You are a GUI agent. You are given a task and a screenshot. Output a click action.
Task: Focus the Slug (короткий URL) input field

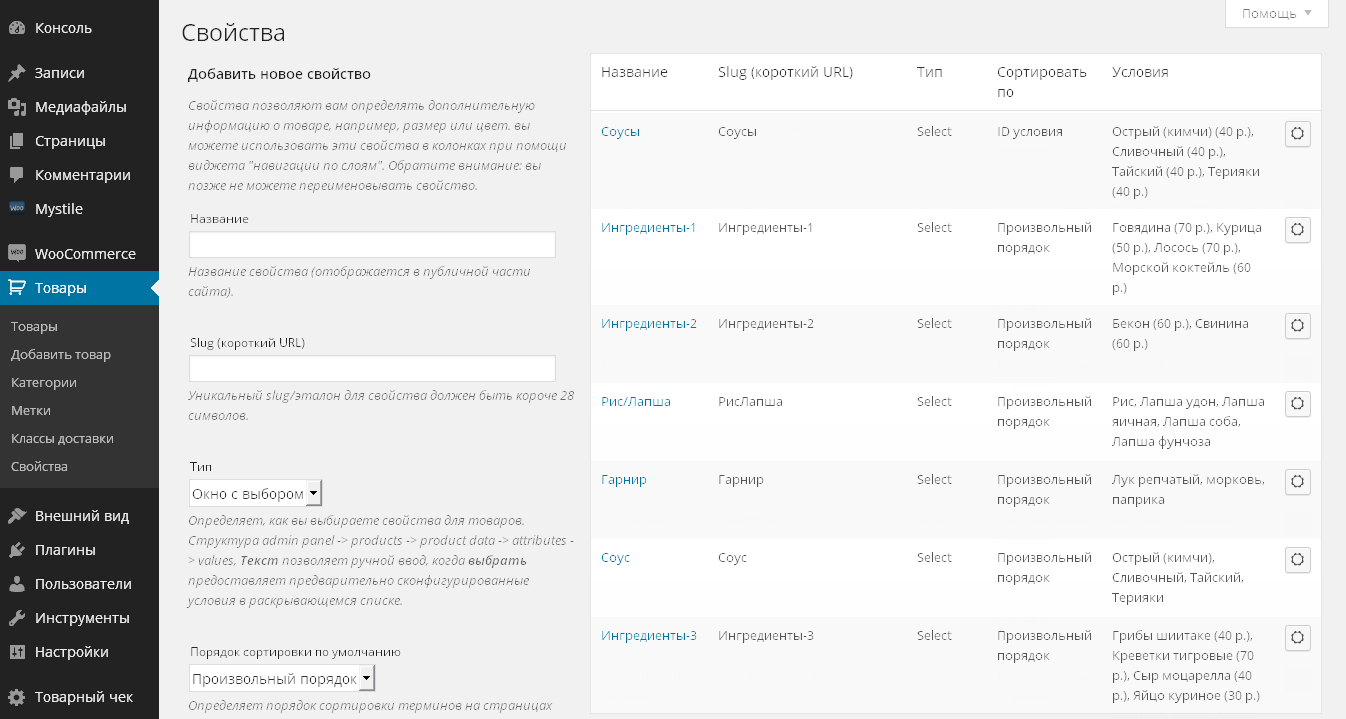tap(372, 369)
